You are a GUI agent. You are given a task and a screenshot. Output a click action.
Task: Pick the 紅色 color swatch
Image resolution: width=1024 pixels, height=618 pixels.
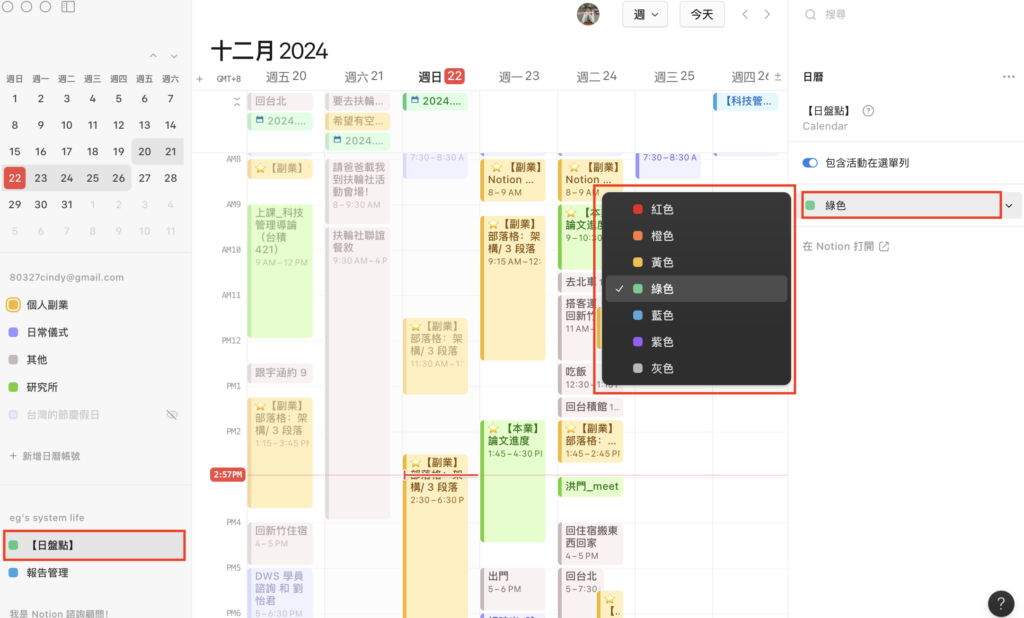pos(662,209)
